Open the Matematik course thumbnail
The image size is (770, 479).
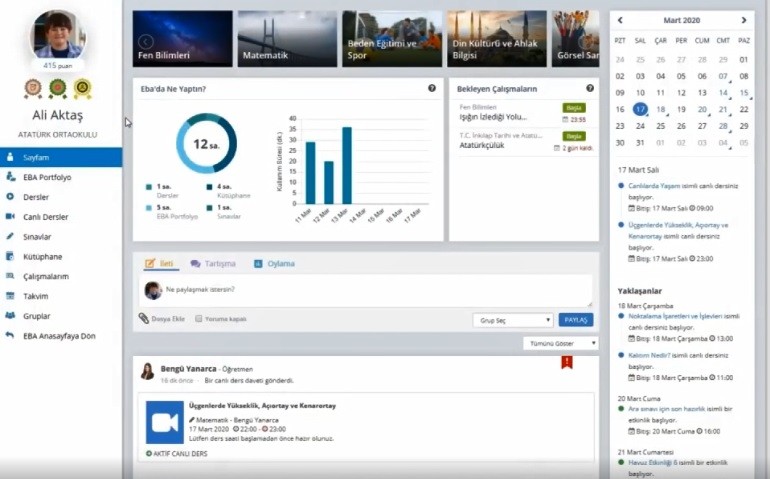tap(287, 39)
